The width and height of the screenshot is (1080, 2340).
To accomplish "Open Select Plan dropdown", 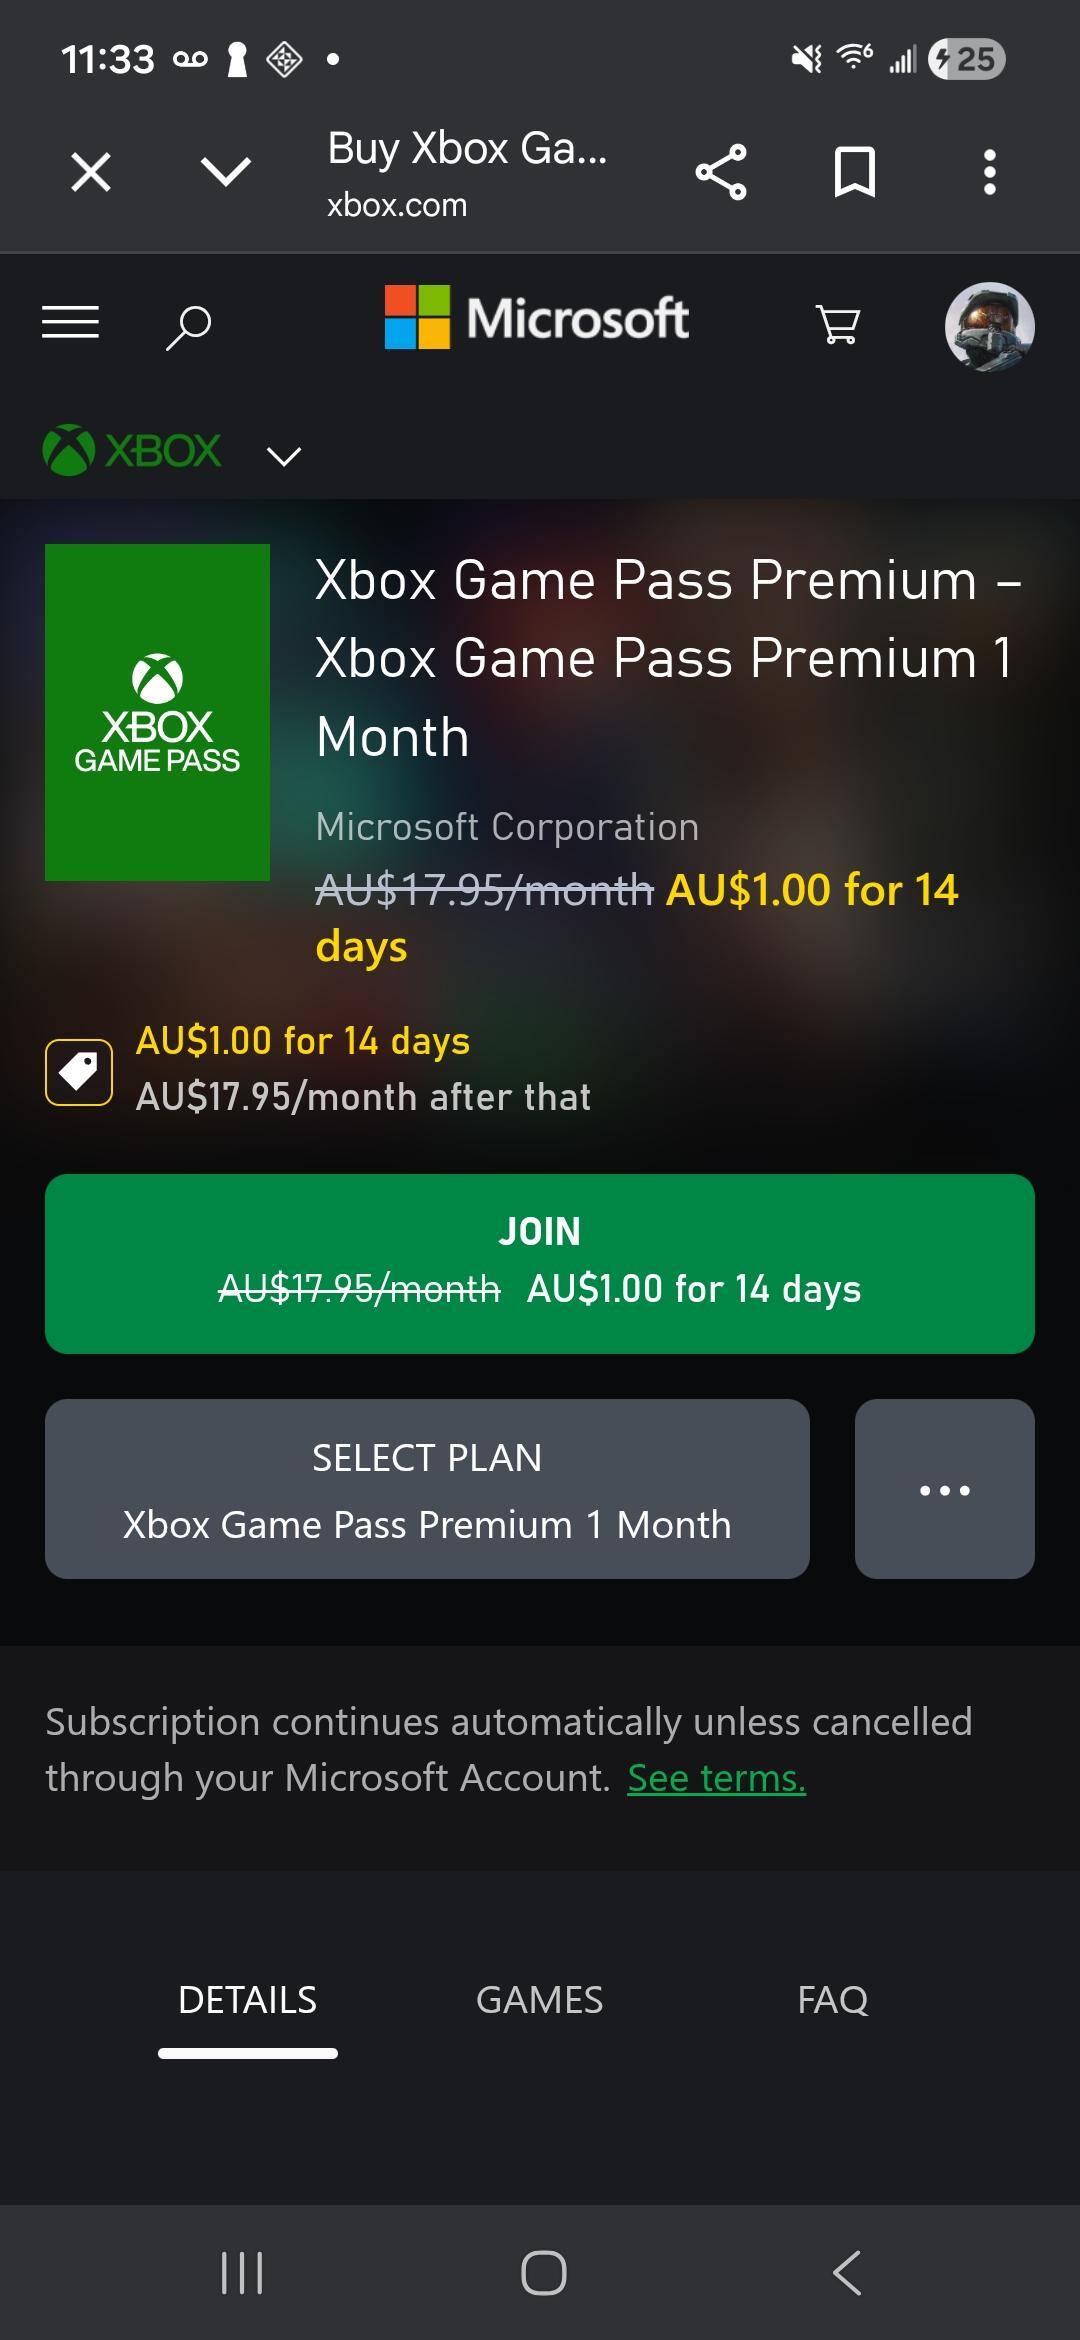I will [x=427, y=1489].
